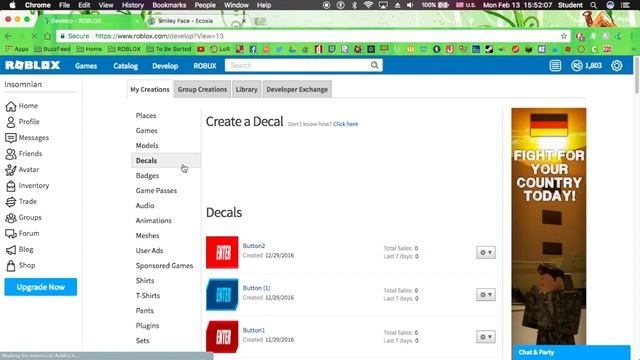Open the Bookmarks menu in menu bar
The image size is (640, 360).
169,5
